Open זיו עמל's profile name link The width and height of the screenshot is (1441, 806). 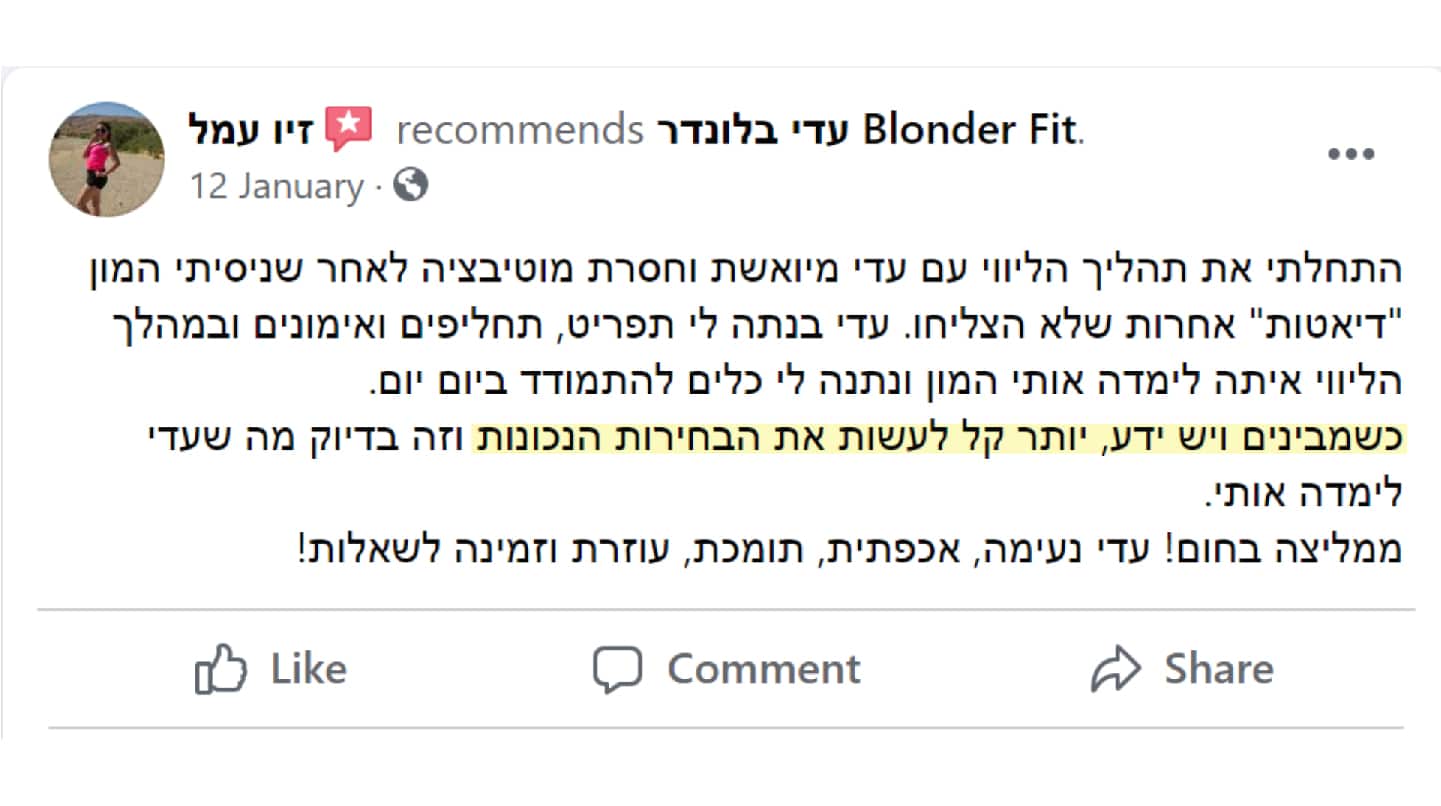251,129
